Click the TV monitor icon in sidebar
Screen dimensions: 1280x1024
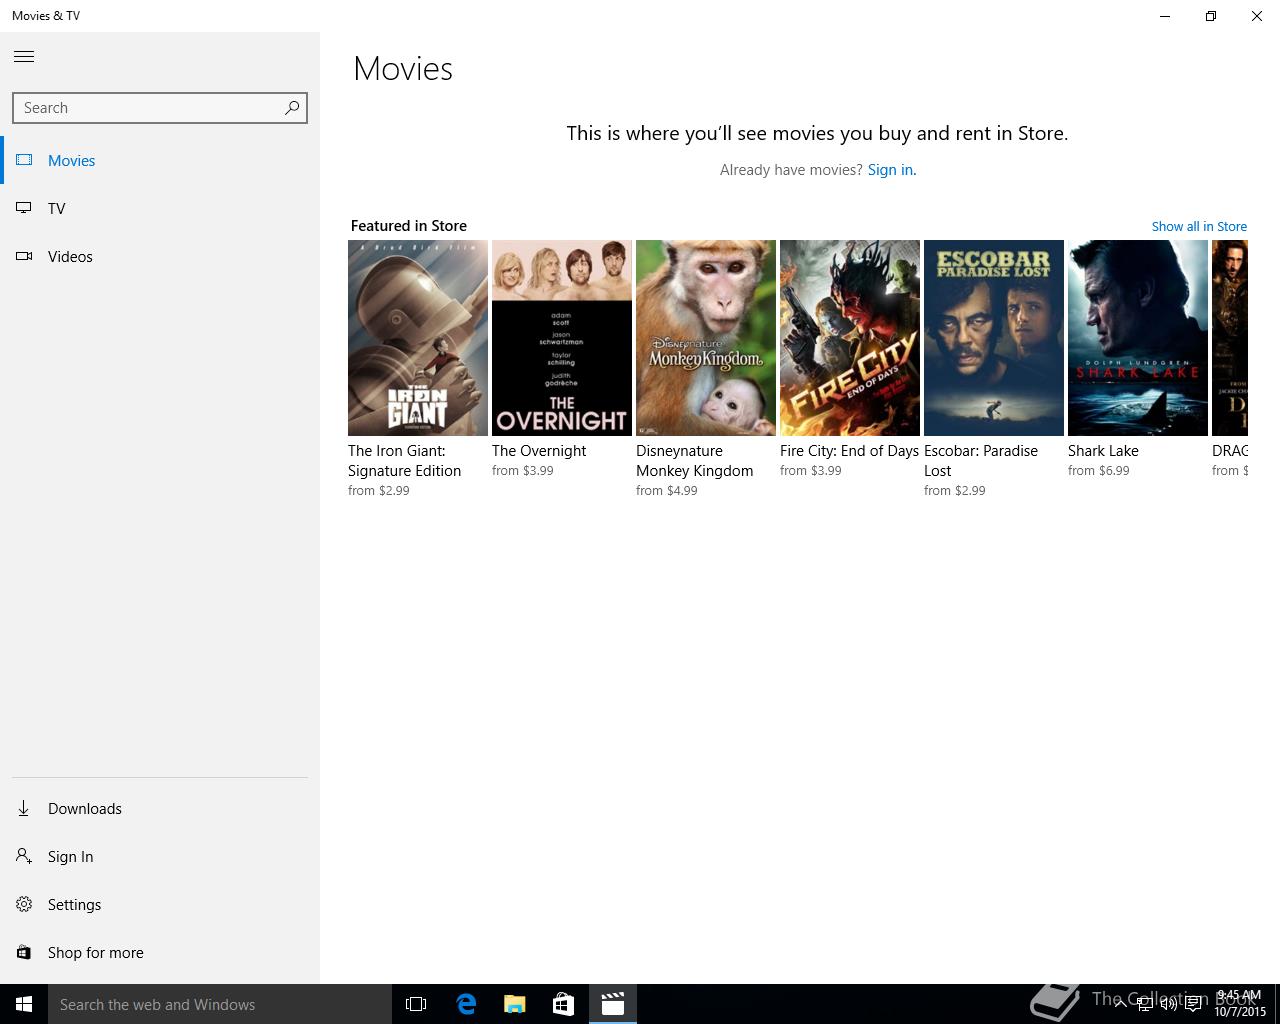tap(24, 208)
